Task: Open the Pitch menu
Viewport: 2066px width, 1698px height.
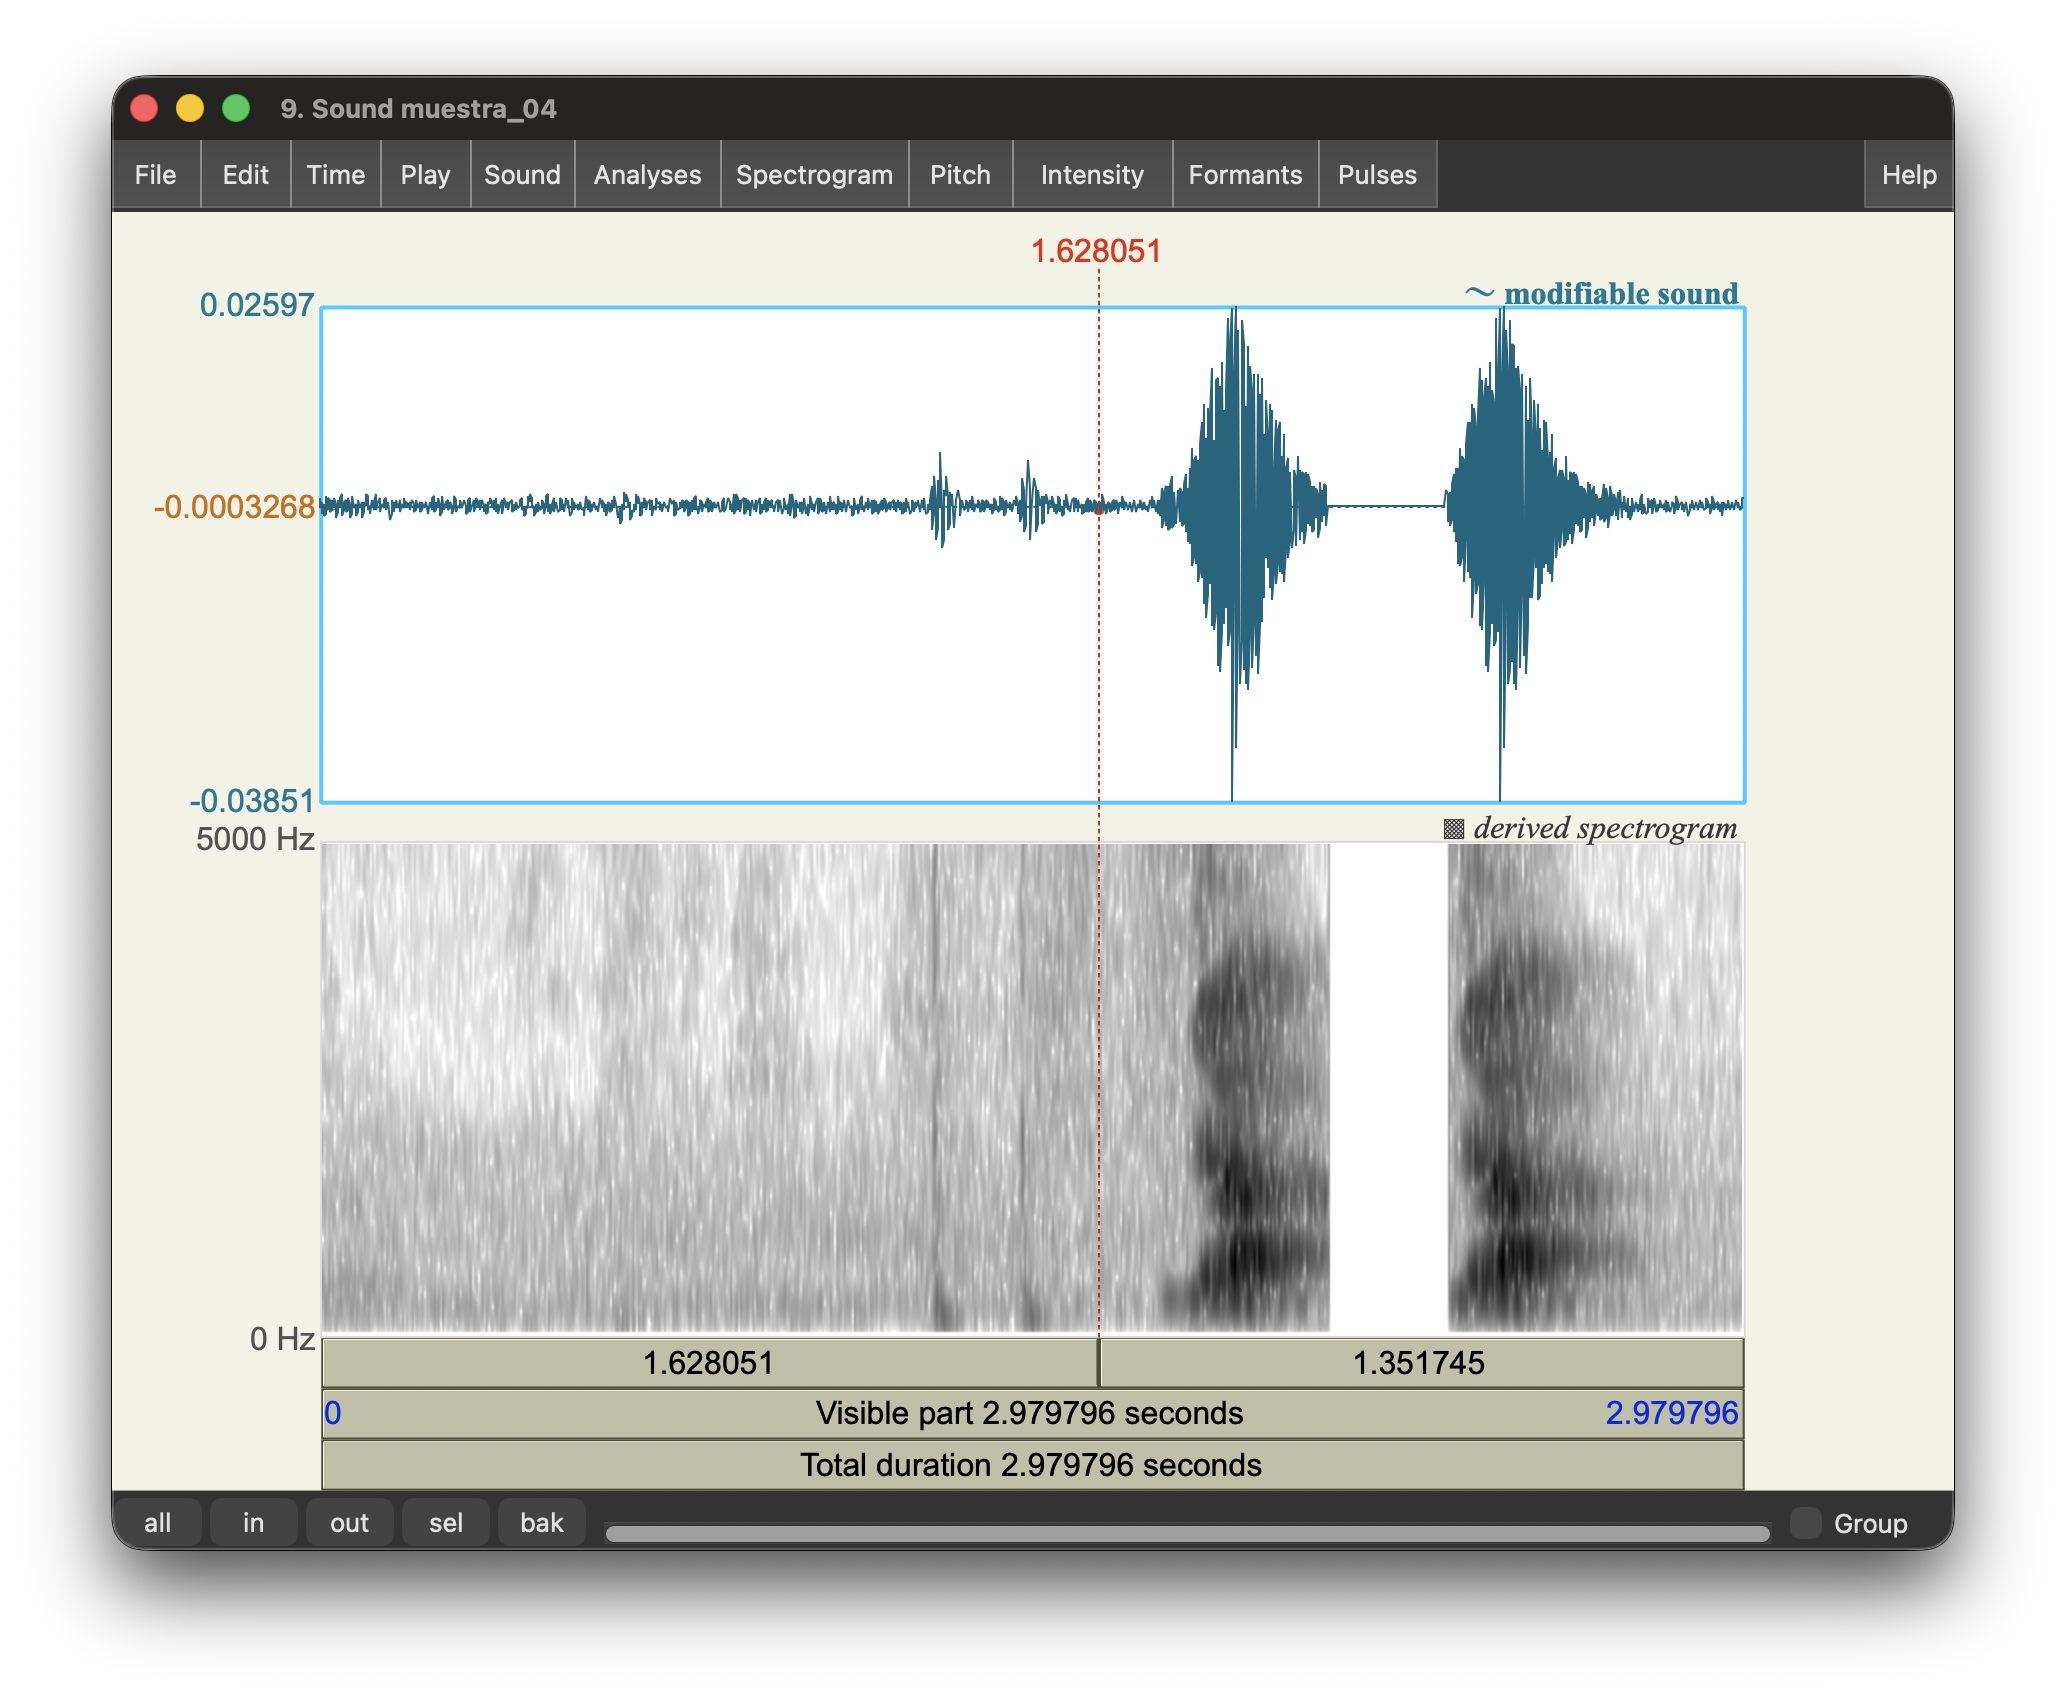Action: click(x=960, y=175)
